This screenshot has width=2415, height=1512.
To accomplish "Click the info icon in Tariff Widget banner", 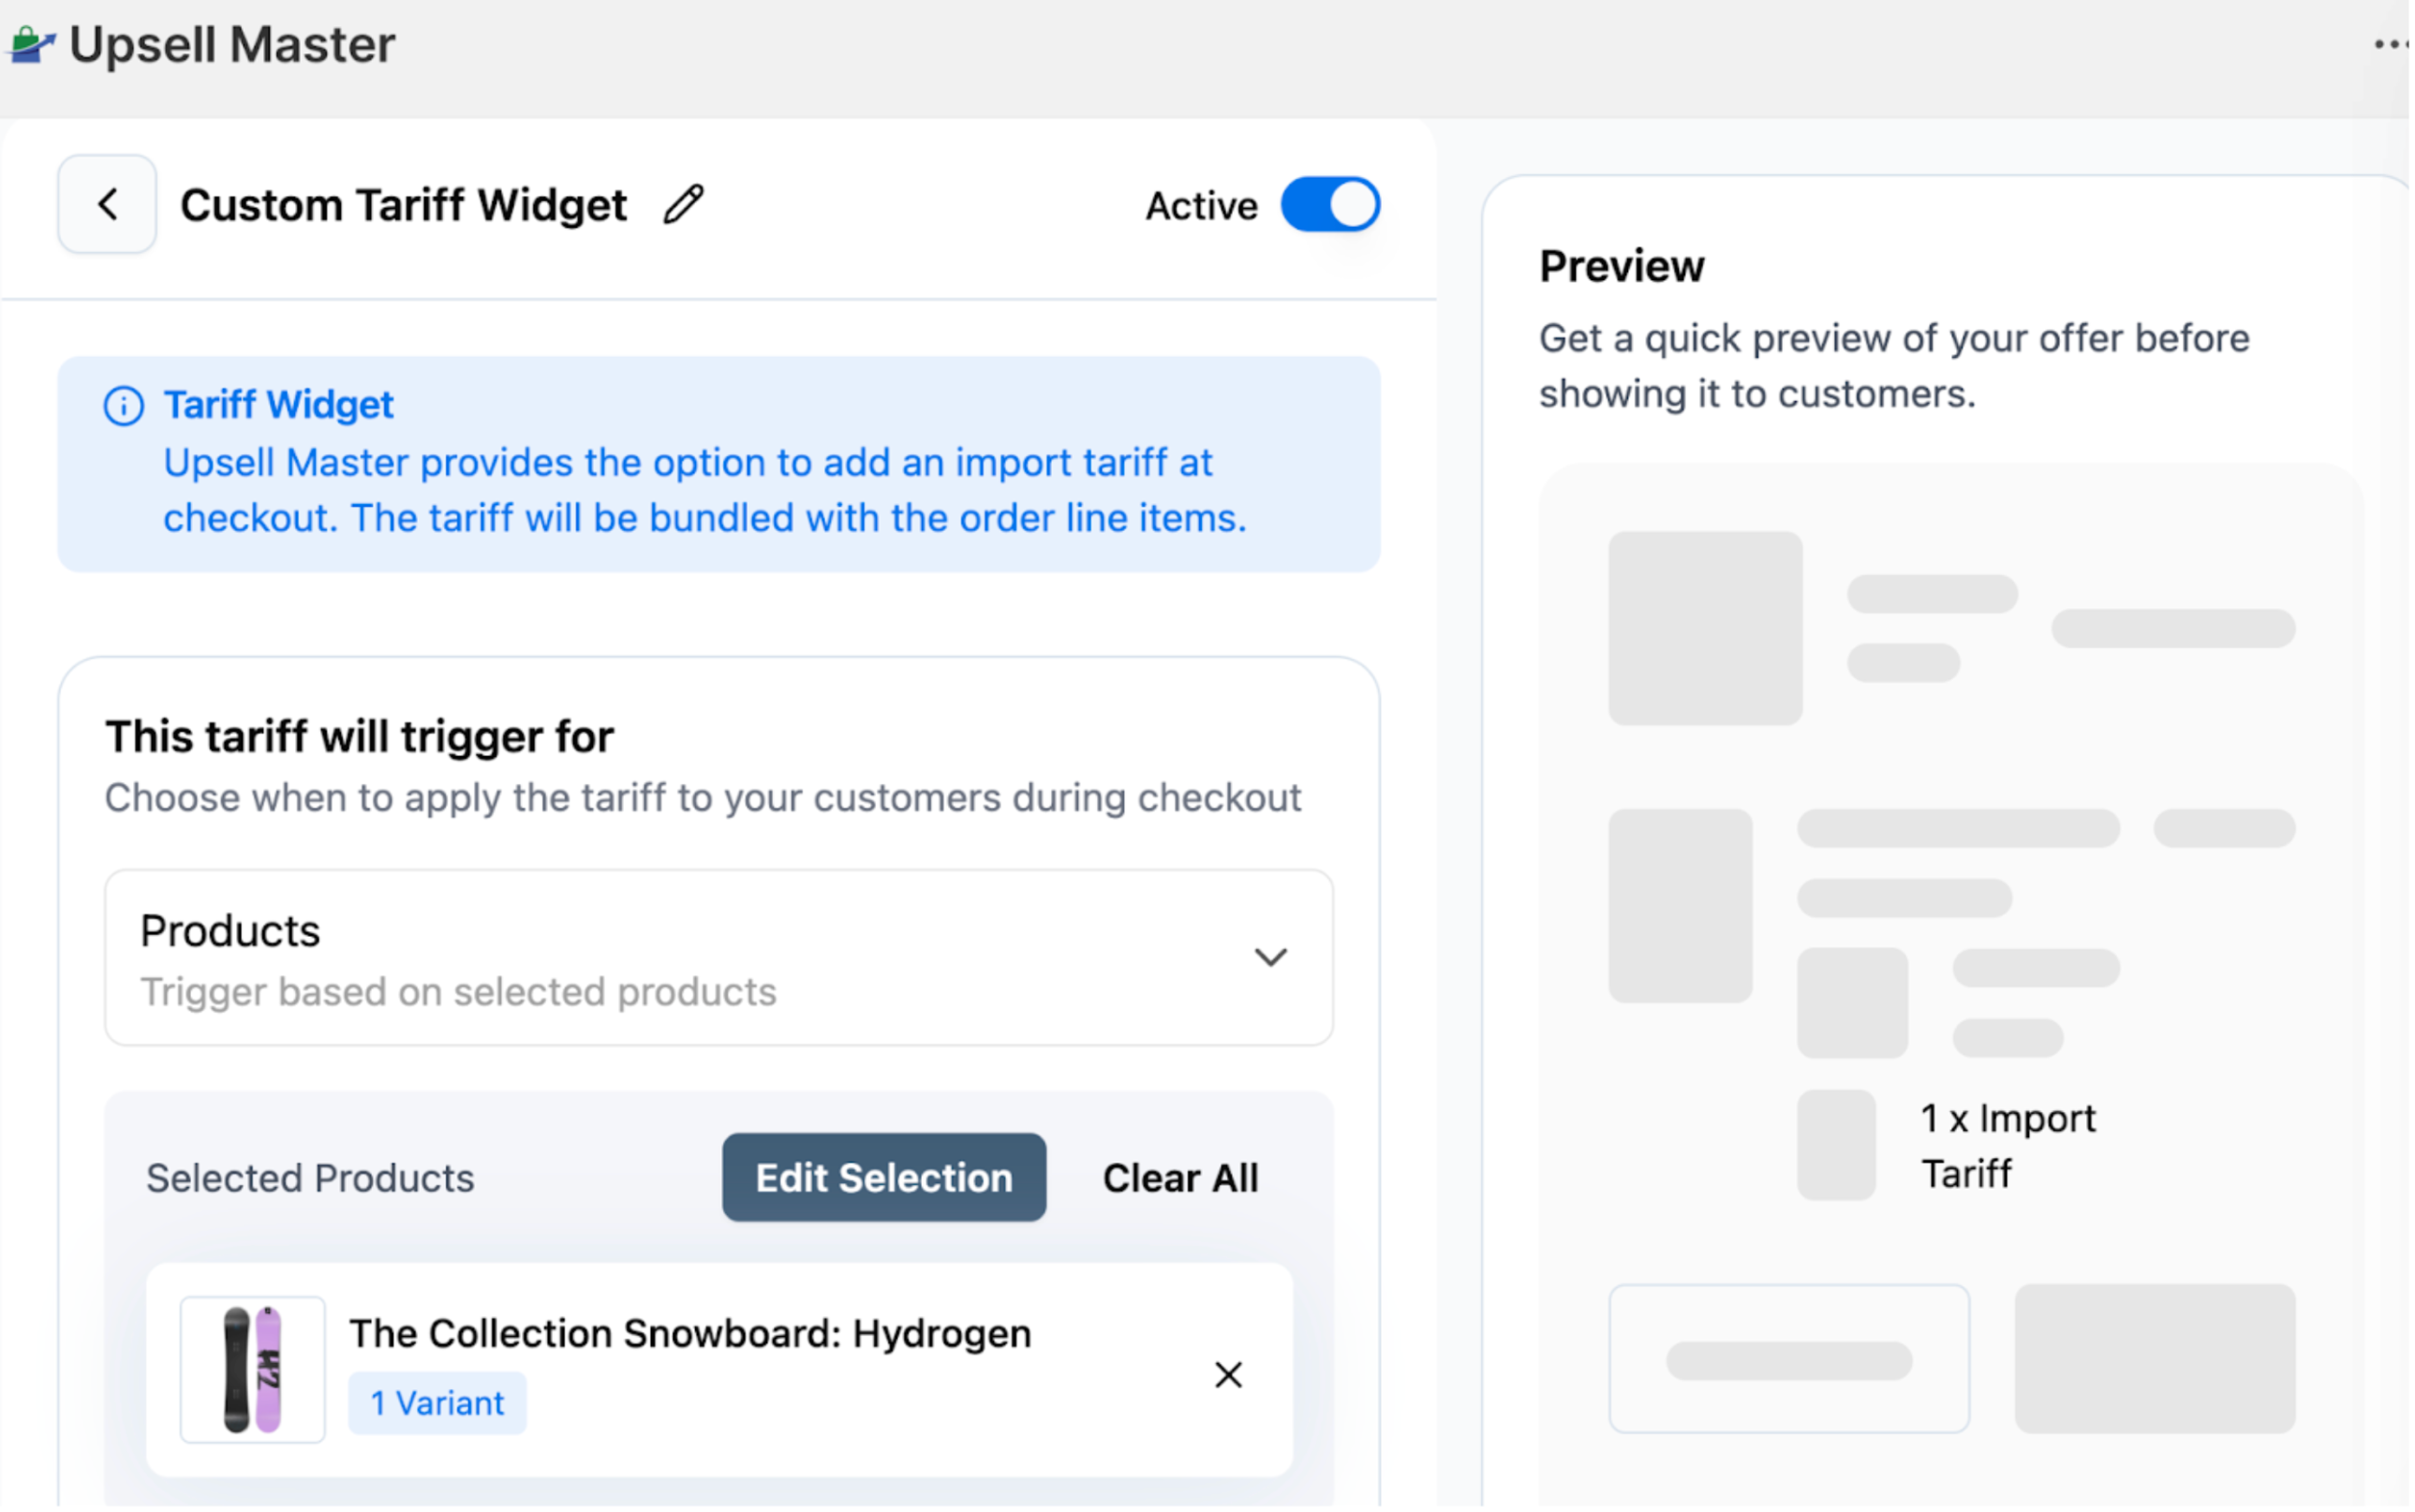I will click(124, 407).
